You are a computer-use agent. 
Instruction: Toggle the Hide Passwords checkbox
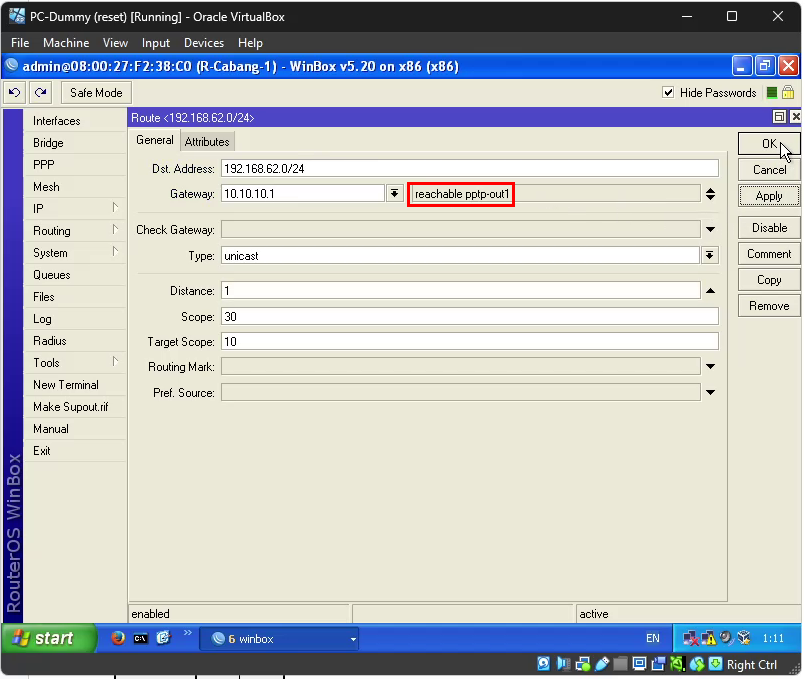668,92
